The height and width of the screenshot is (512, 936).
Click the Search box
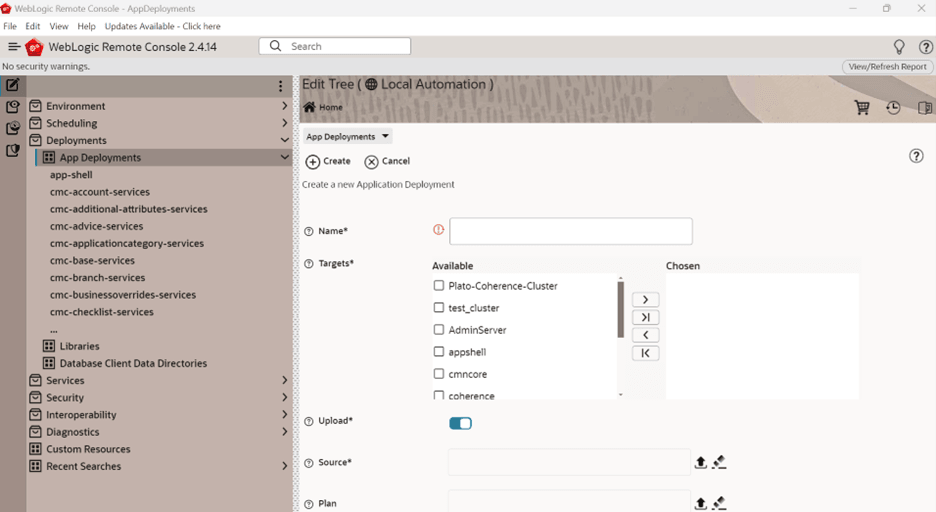[334, 46]
